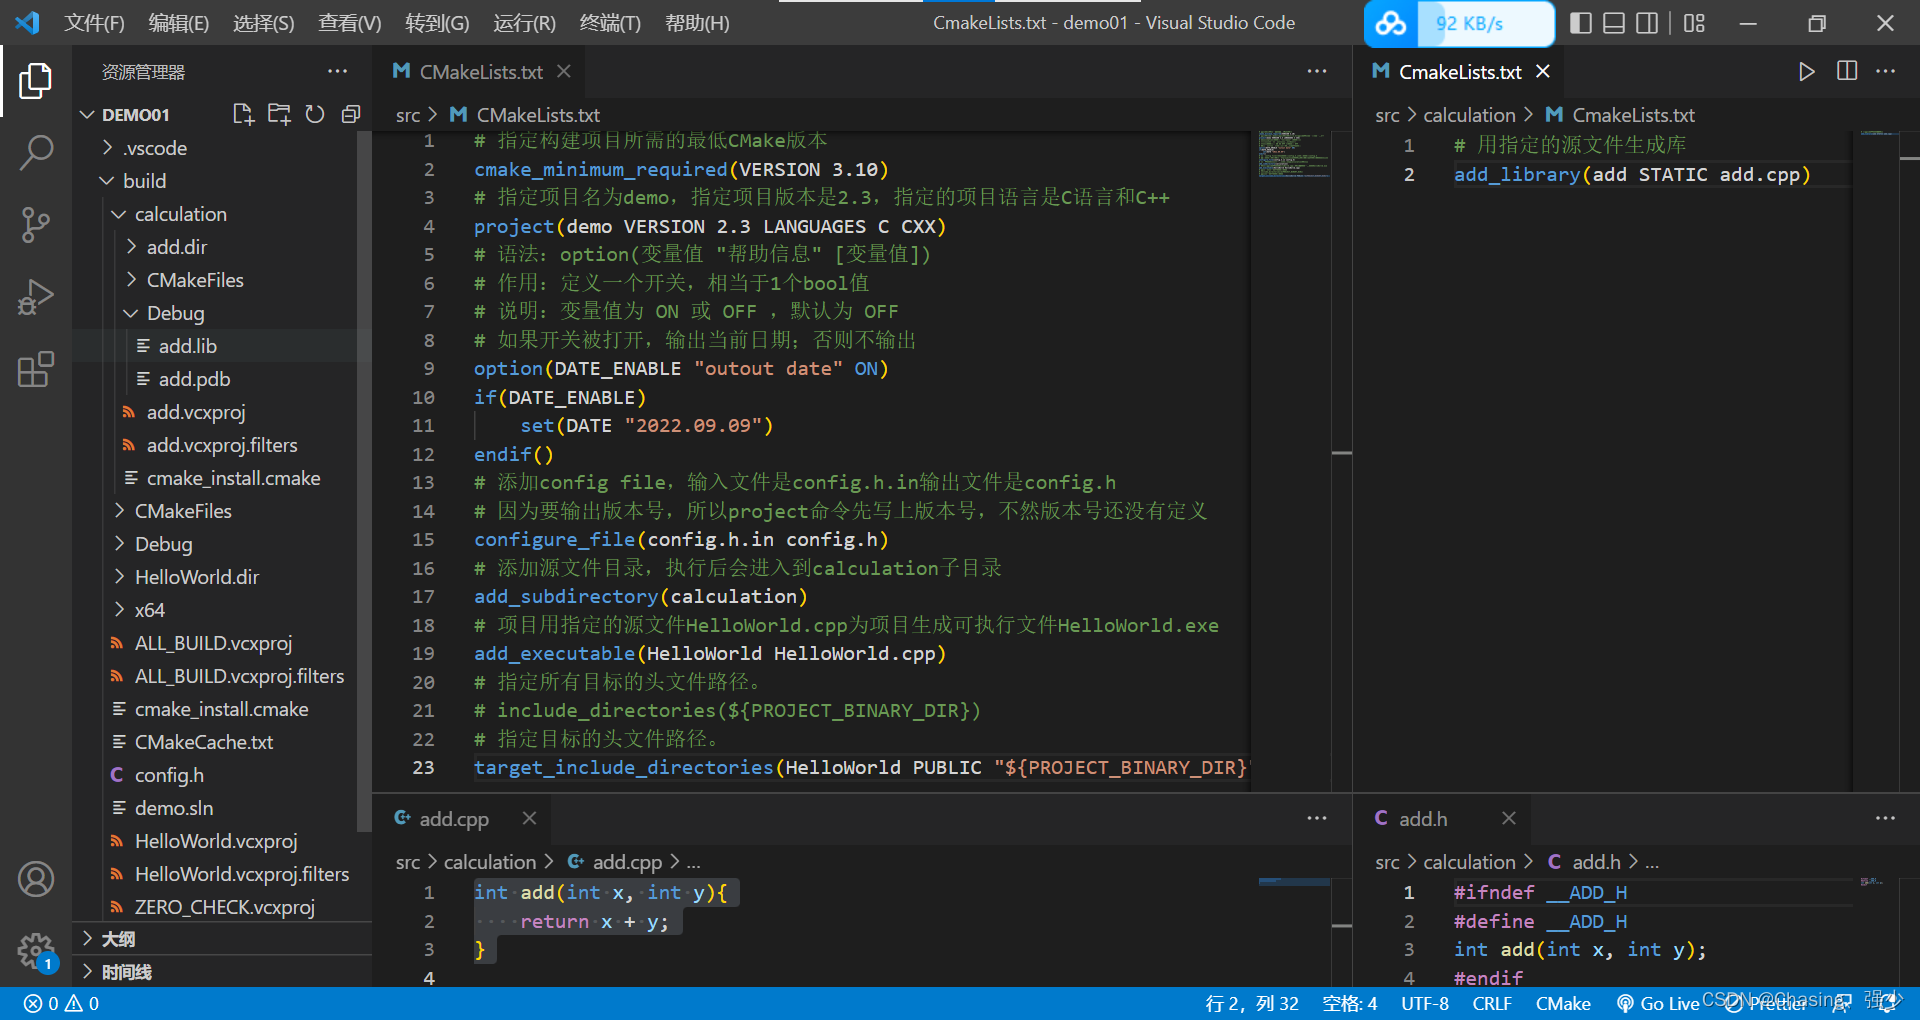Go to line and column from status bar
1920x1020 pixels.
coord(1251,1003)
